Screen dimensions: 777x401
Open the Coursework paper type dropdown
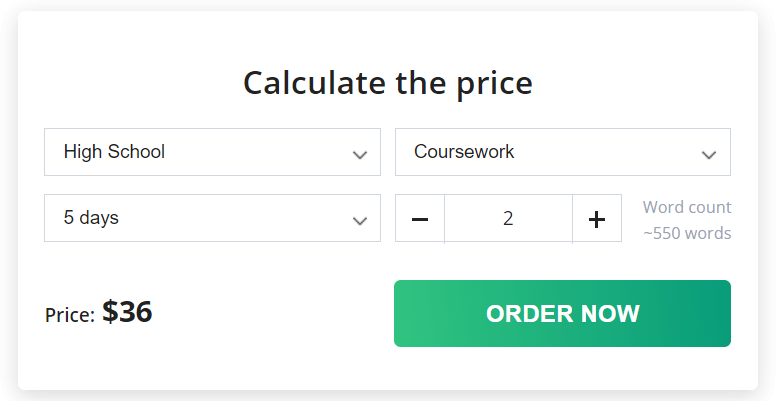[562, 152]
